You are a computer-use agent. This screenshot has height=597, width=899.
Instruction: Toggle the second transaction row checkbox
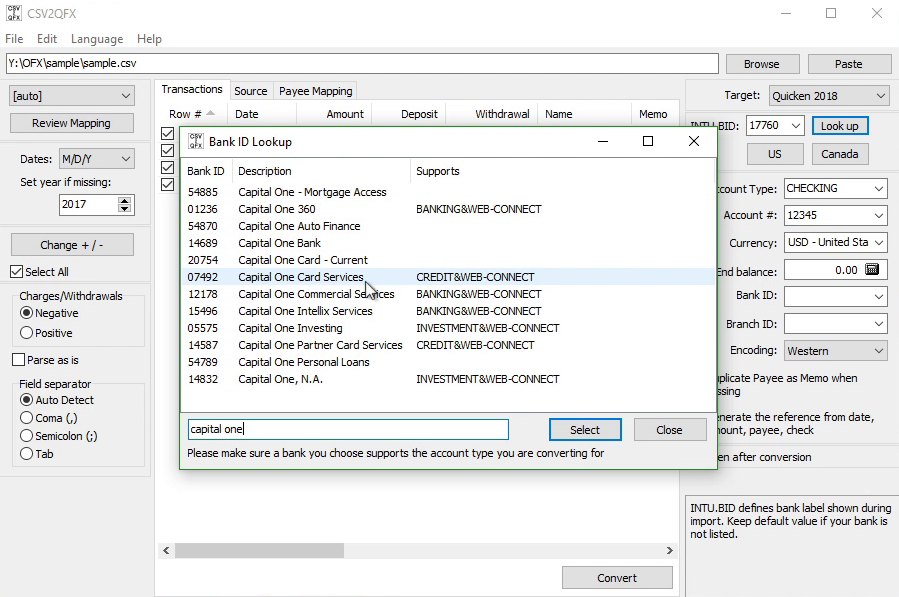click(167, 151)
